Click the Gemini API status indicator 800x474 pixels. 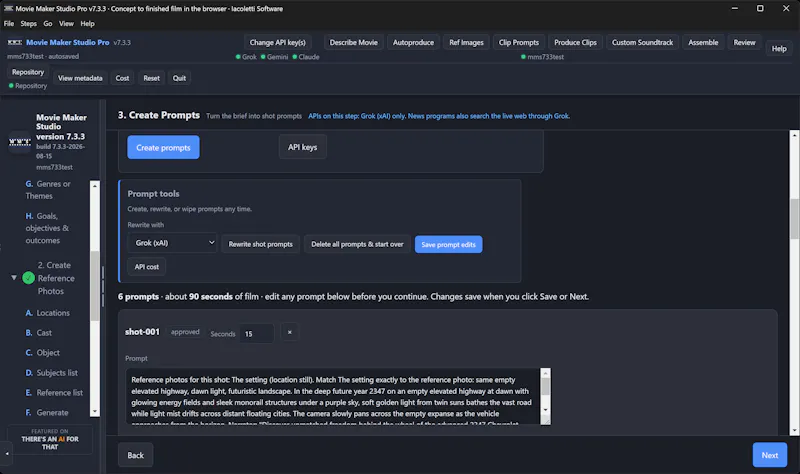tap(274, 57)
